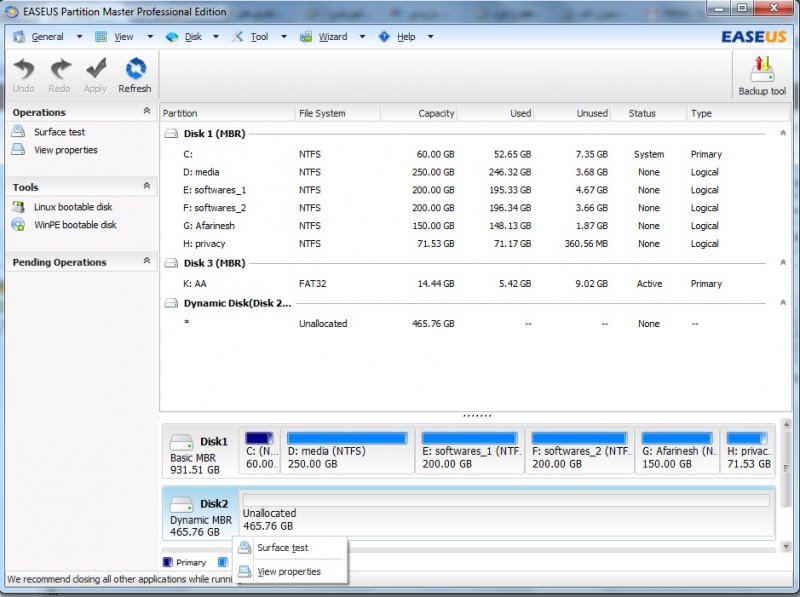Screen dimensions: 800x597
Task: Open the Tool menu dropdown arrow
Action: 284,37
